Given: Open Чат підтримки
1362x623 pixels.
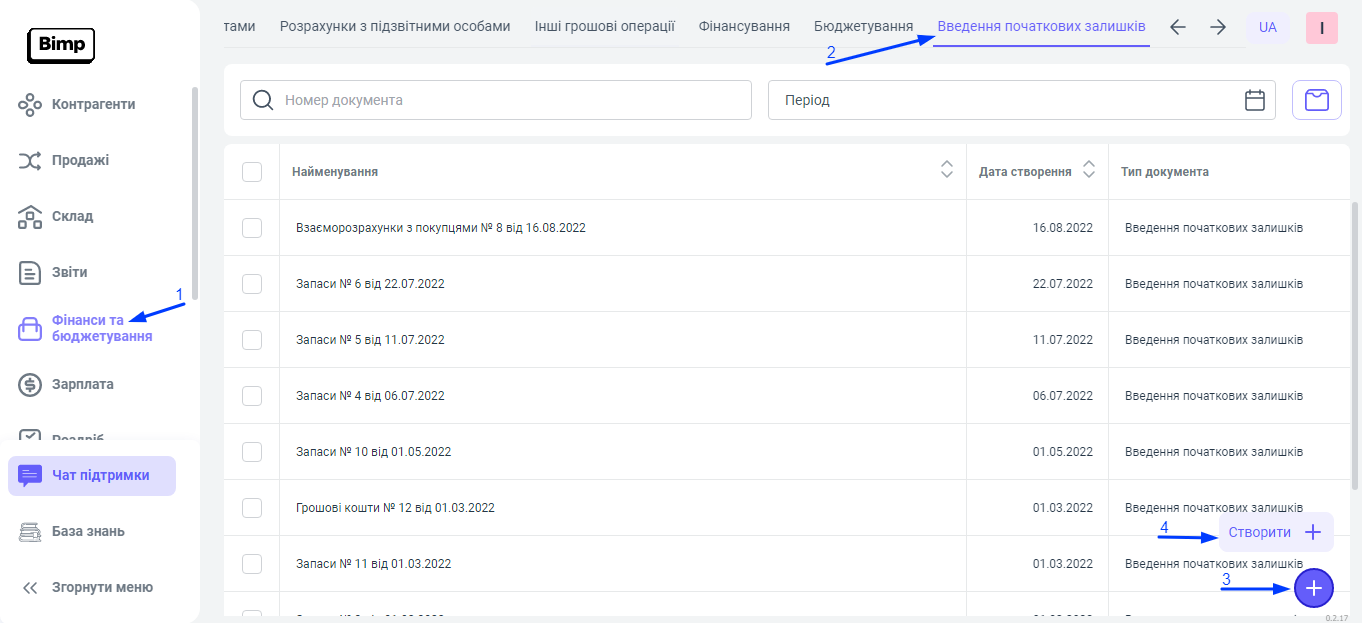Looking at the screenshot, I should click(x=92, y=476).
